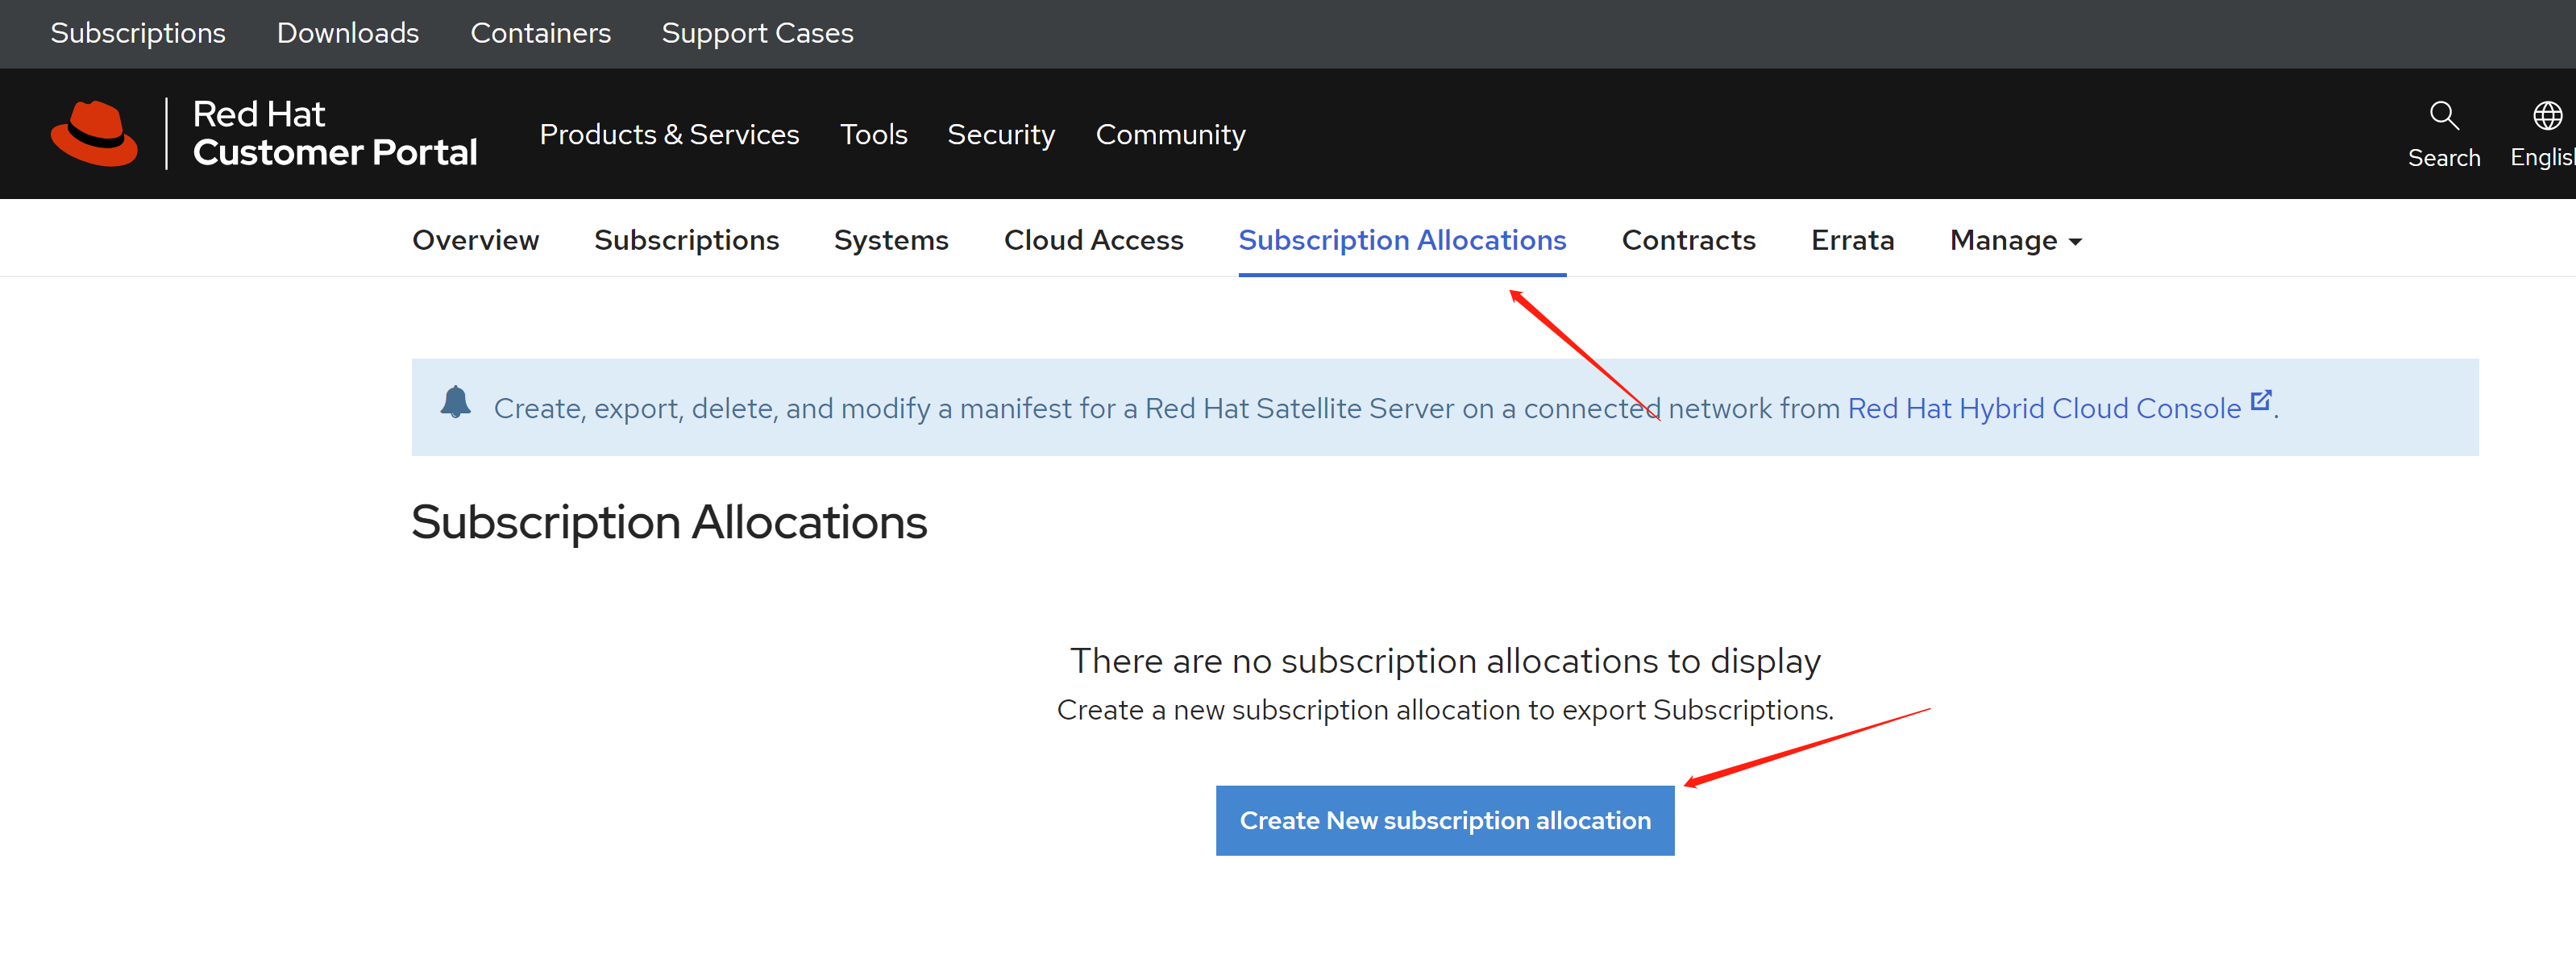Expand the Manage dropdown menu

point(2015,241)
